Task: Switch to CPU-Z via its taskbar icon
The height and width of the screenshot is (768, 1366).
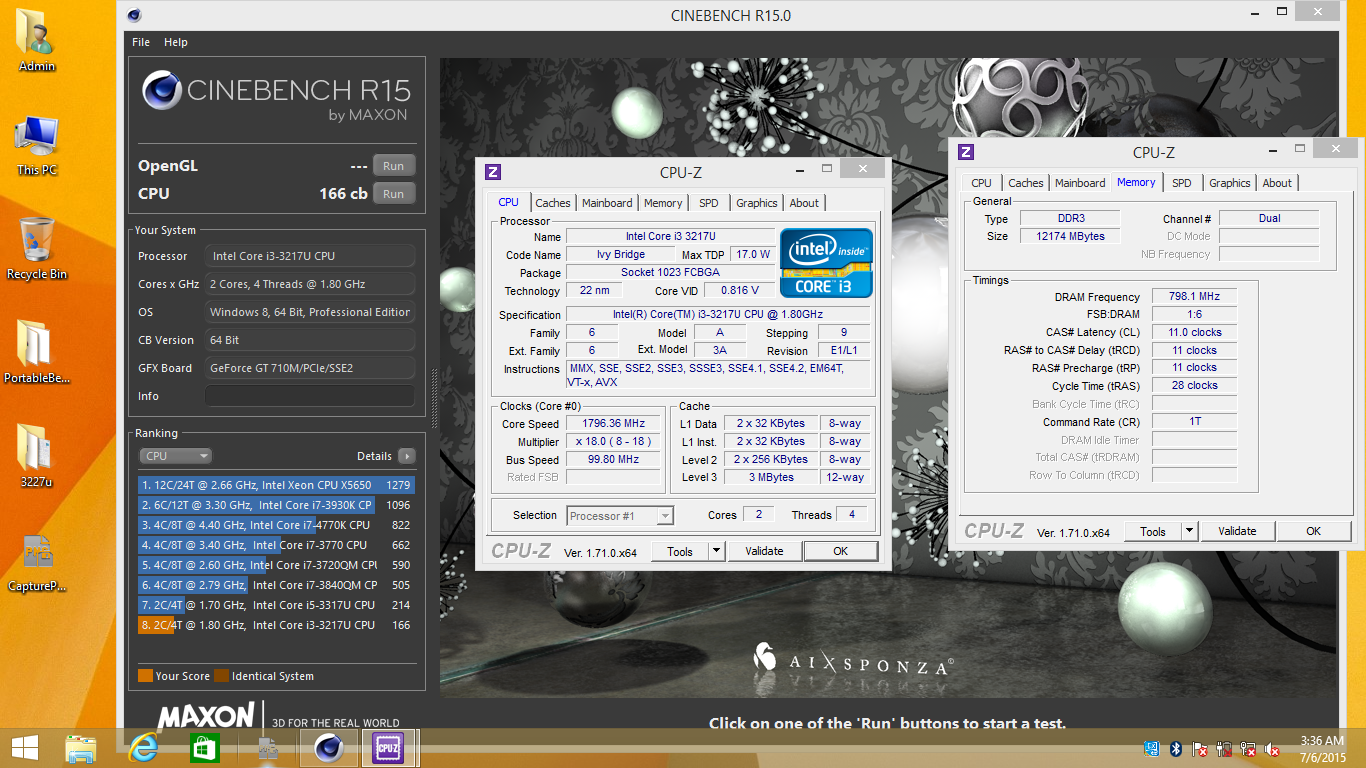Action: (388, 748)
